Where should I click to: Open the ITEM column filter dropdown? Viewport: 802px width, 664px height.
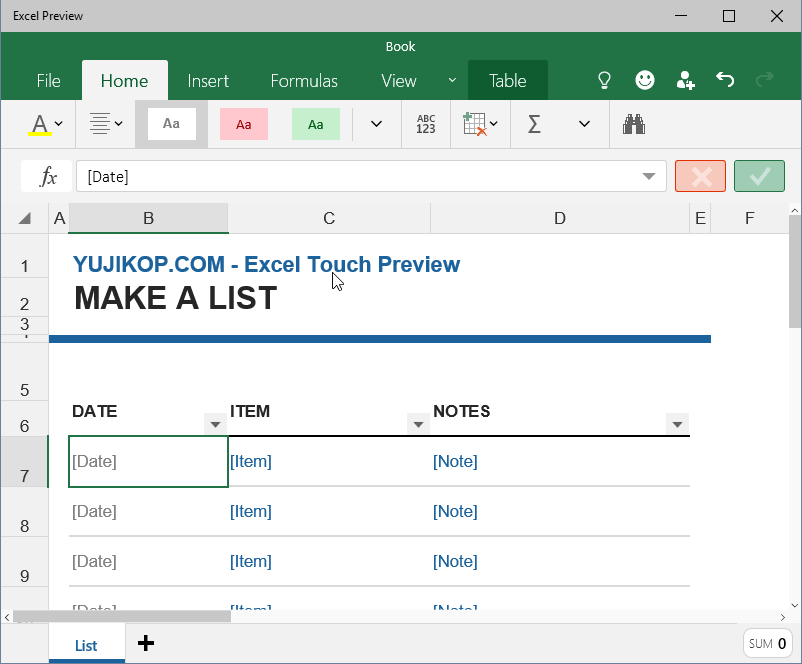point(418,424)
